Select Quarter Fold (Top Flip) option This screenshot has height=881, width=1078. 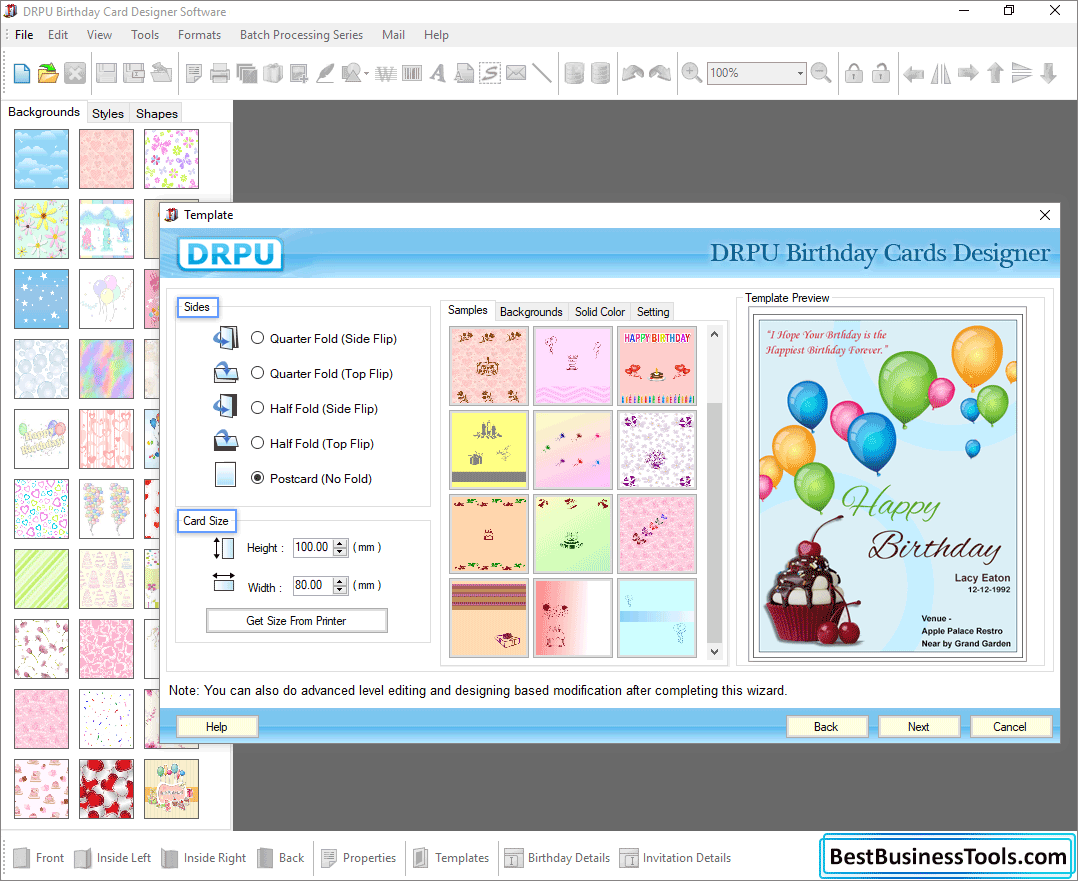pyautogui.click(x=257, y=373)
